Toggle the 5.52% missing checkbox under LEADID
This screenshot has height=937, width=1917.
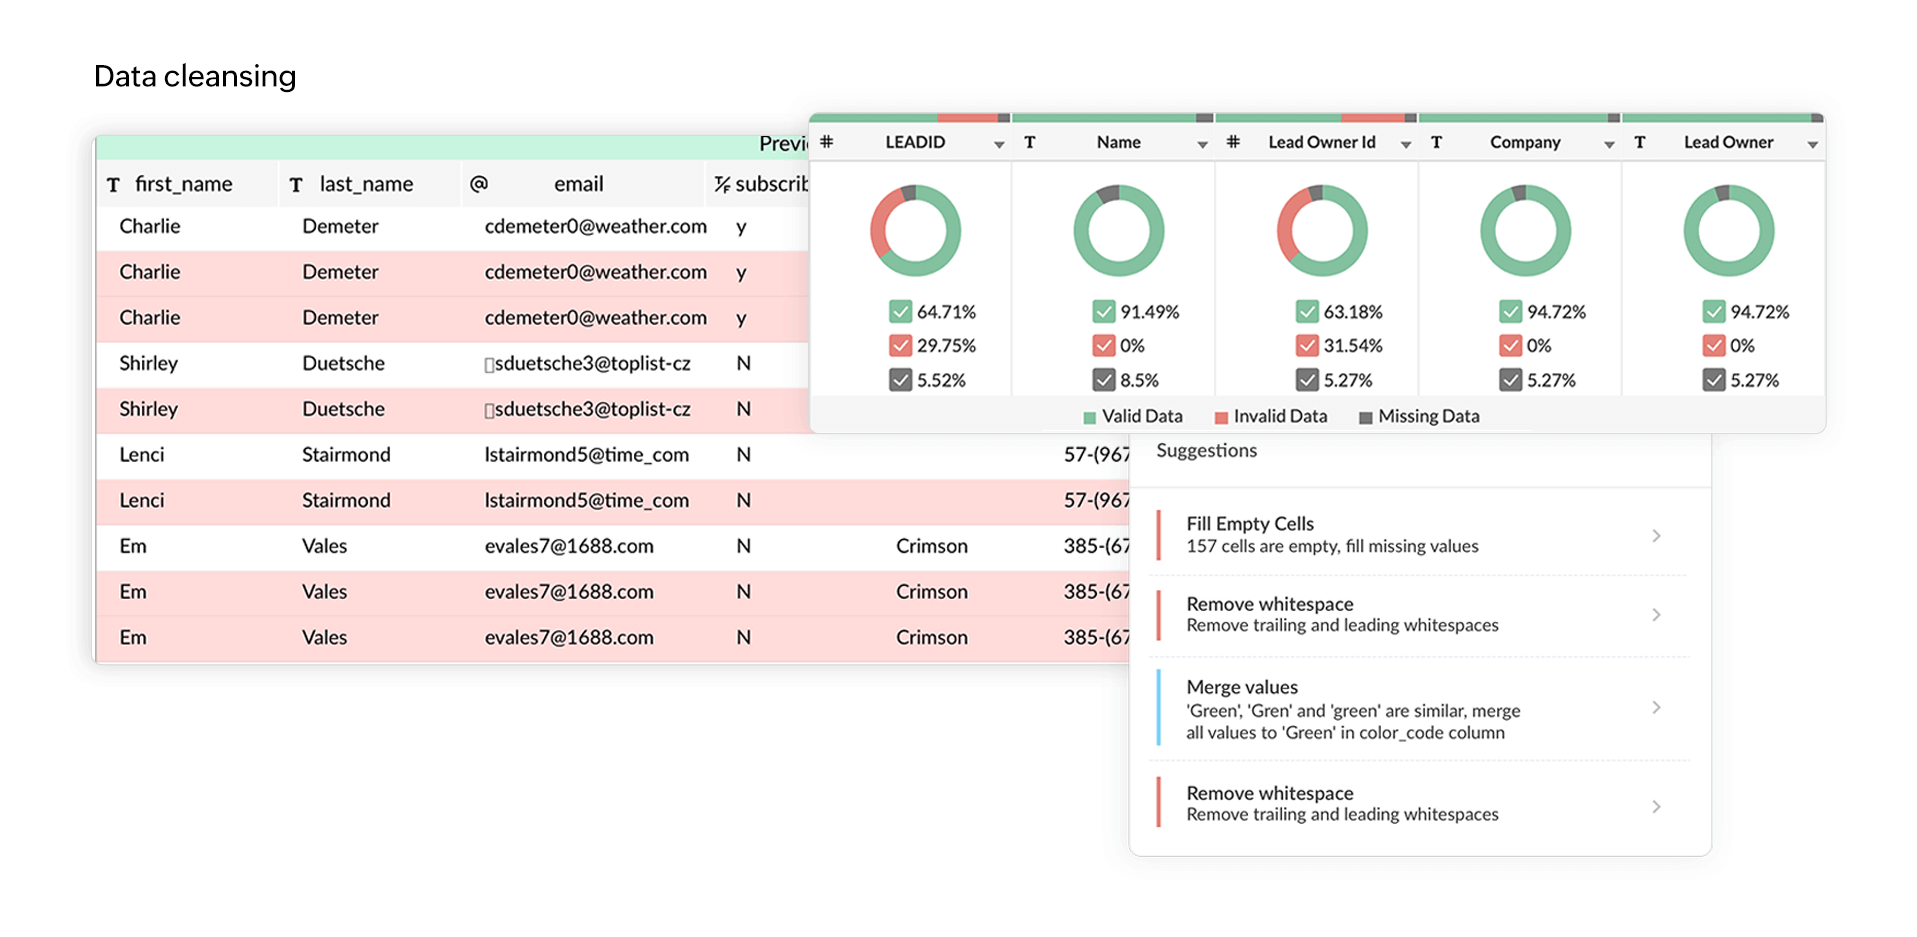(900, 380)
